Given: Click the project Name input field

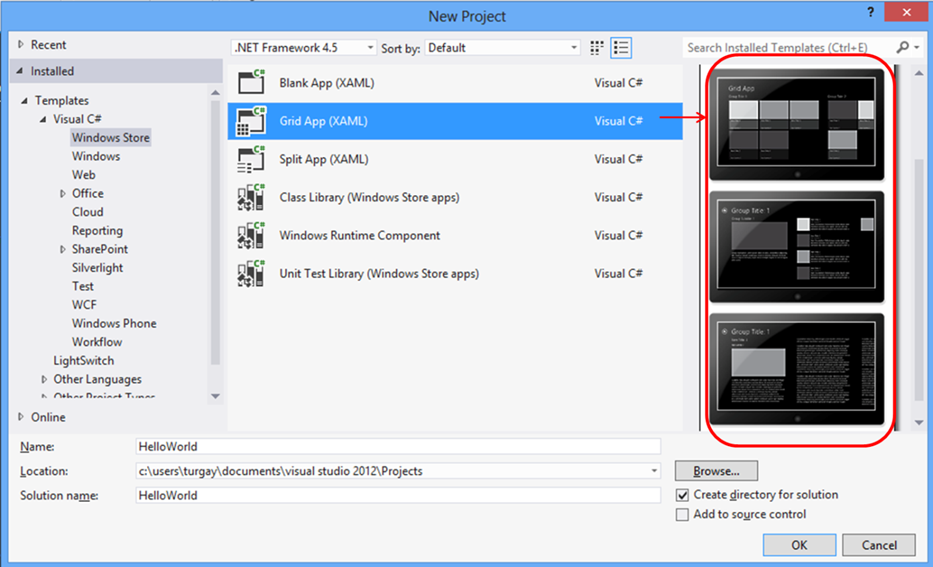Looking at the screenshot, I should coord(398,447).
